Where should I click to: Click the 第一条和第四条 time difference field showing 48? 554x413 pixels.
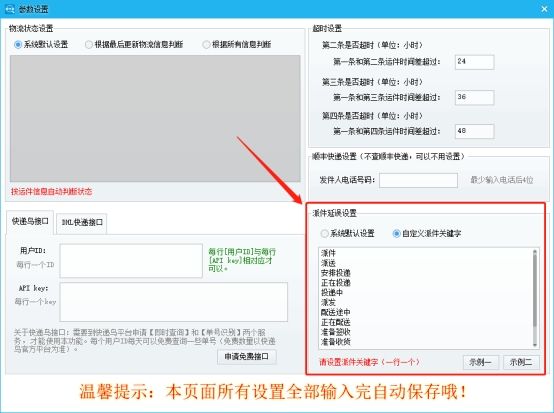click(x=475, y=131)
